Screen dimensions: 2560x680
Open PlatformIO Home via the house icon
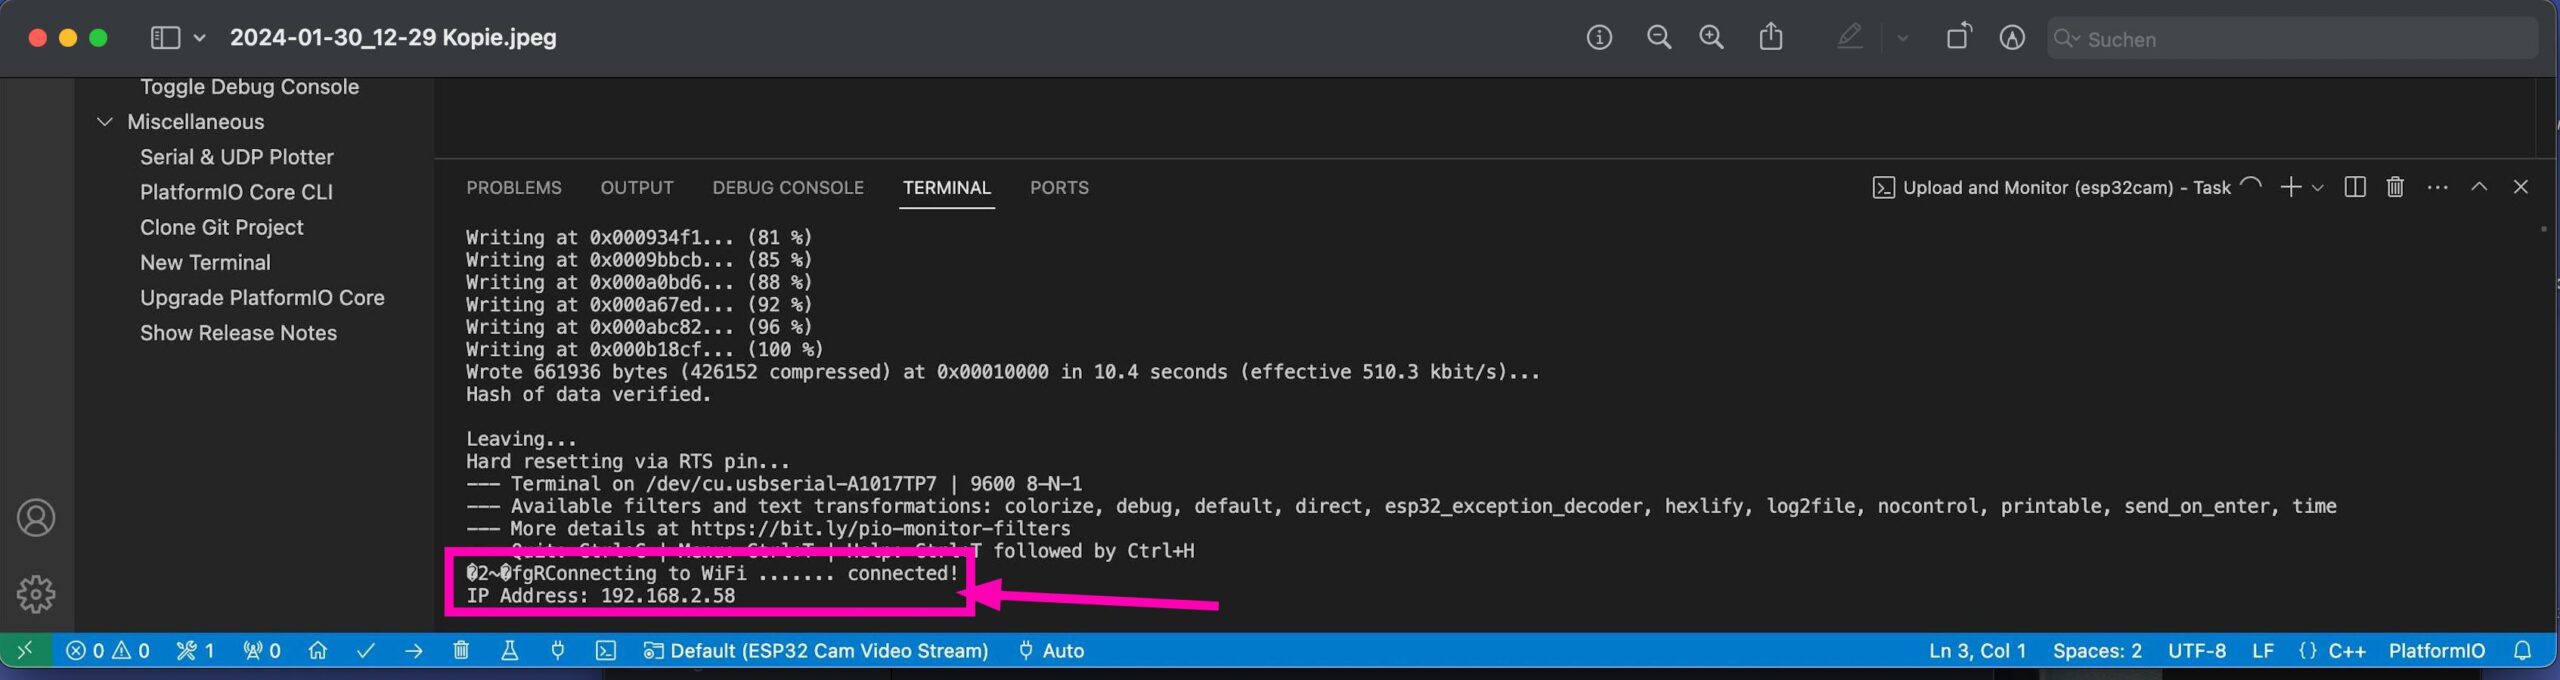click(318, 650)
